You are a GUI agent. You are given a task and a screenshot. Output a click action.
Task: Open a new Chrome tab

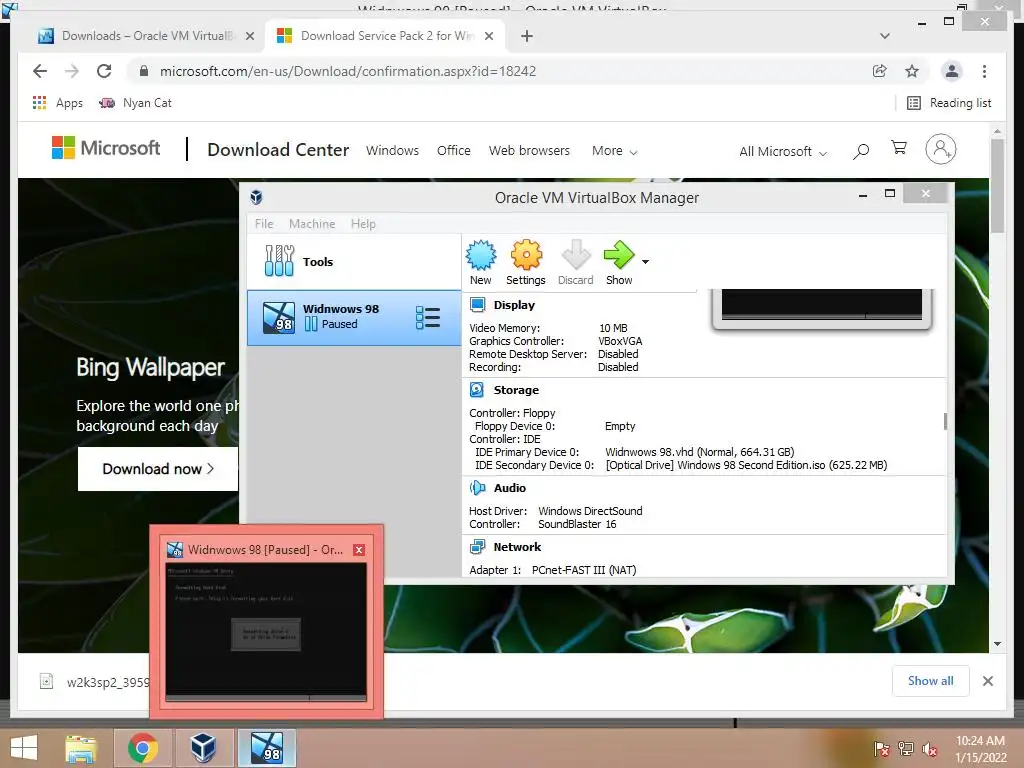coord(527,36)
